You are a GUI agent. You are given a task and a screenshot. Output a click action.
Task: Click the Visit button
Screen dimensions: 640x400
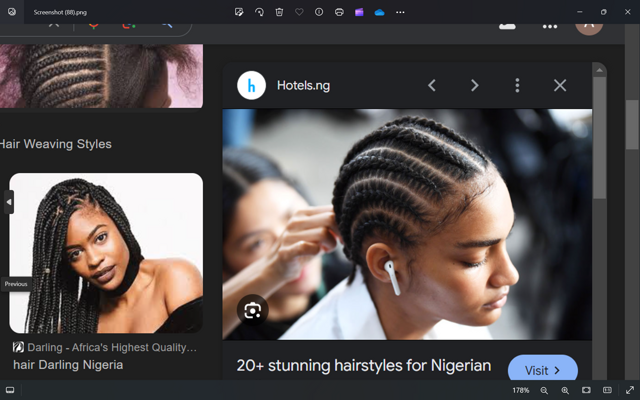point(543,370)
